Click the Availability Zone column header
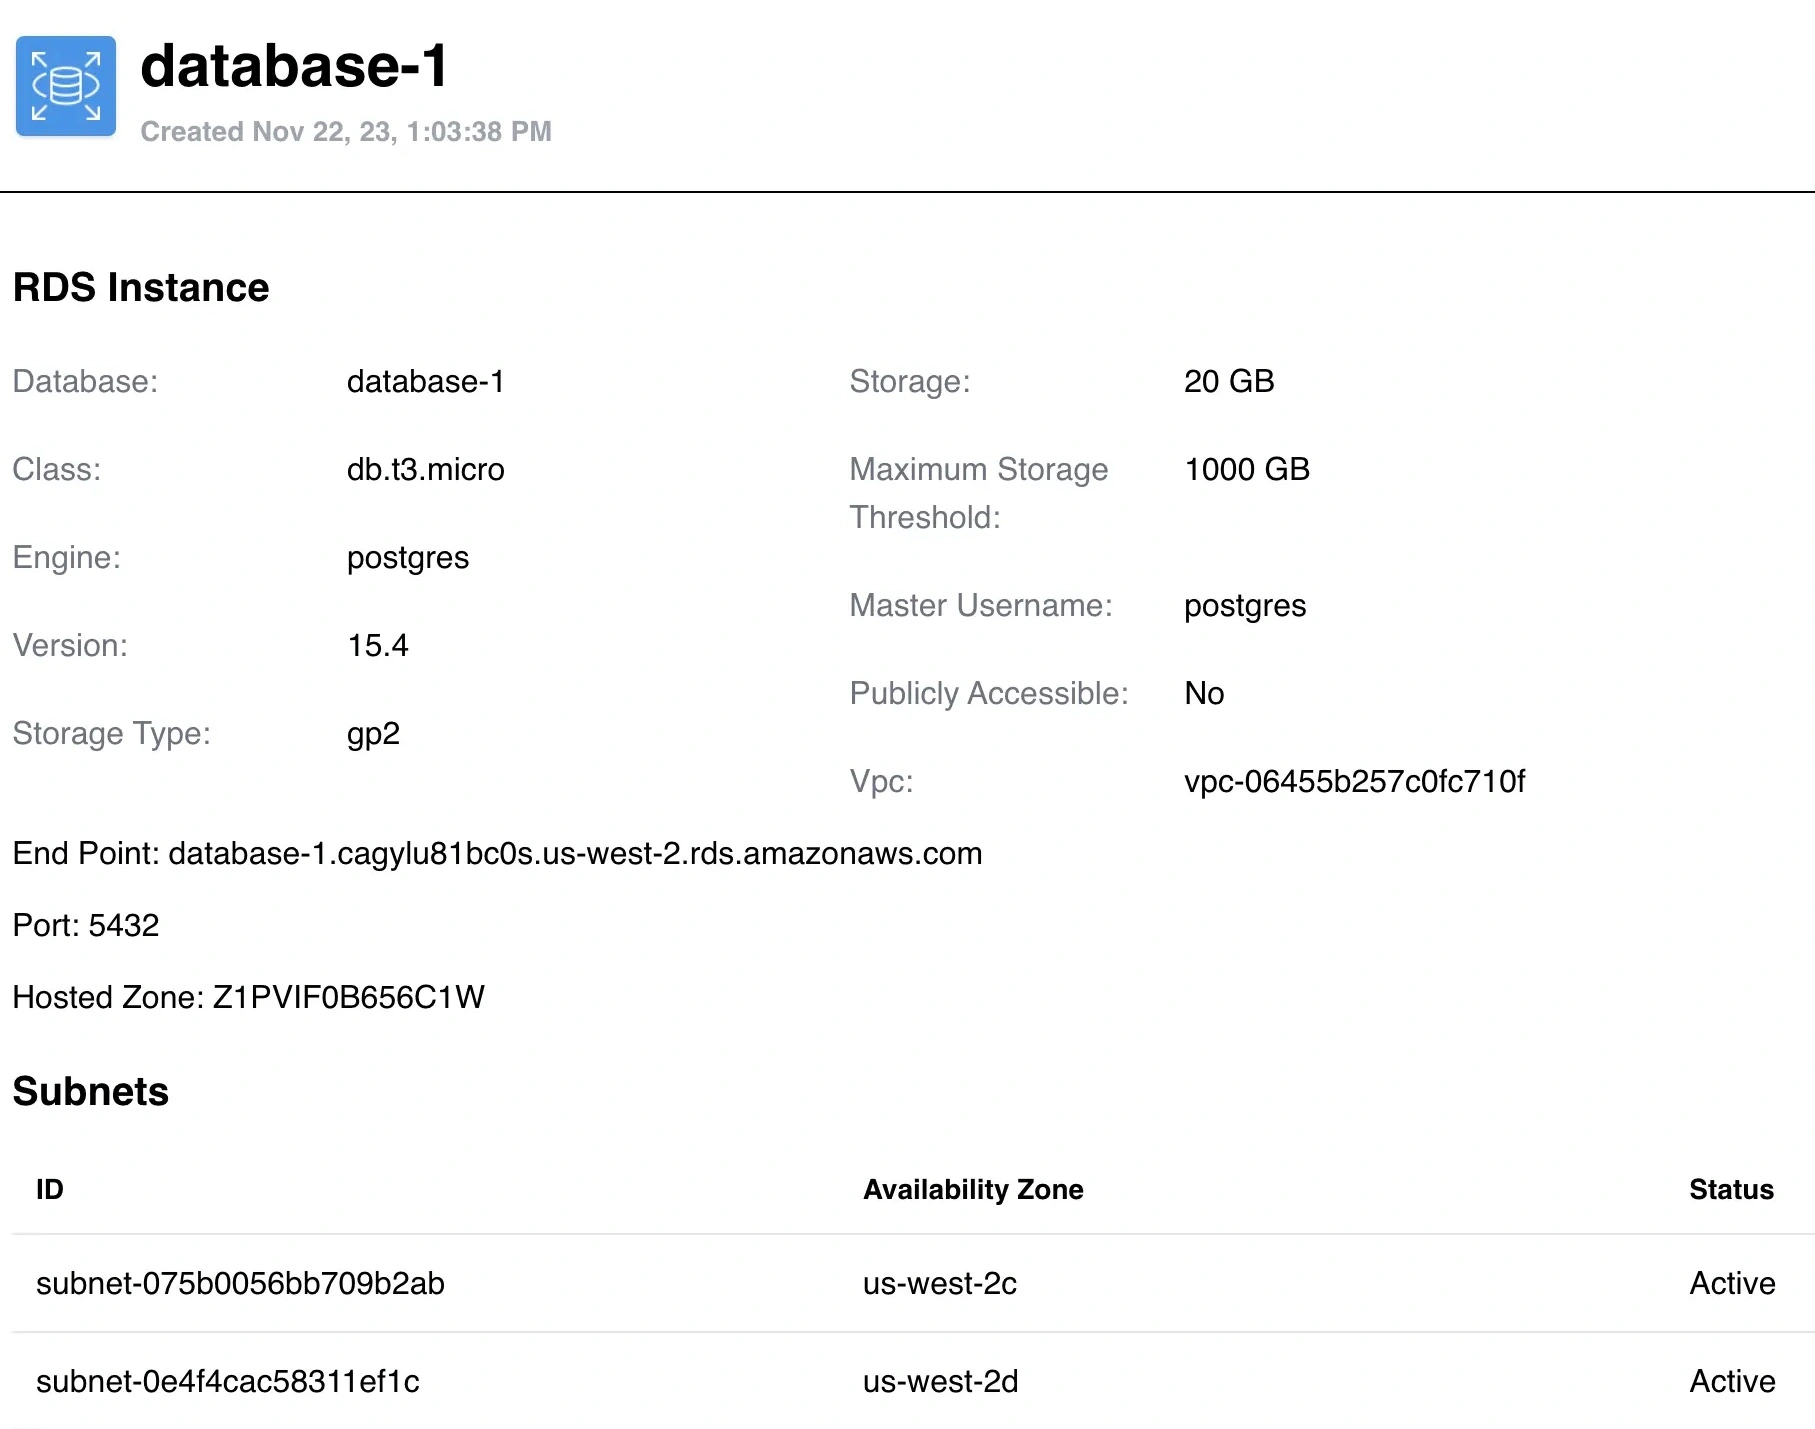This screenshot has width=1815, height=1429. (x=972, y=1189)
